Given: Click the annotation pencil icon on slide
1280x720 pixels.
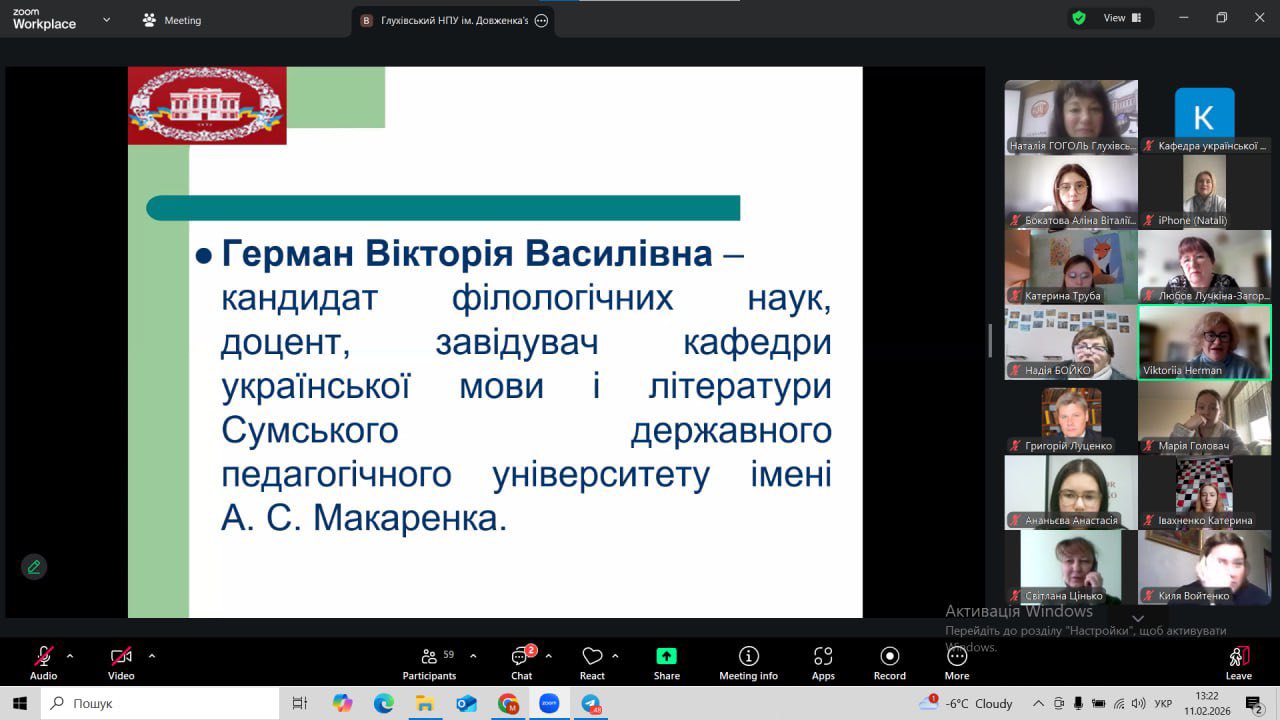Looking at the screenshot, I should point(34,567).
